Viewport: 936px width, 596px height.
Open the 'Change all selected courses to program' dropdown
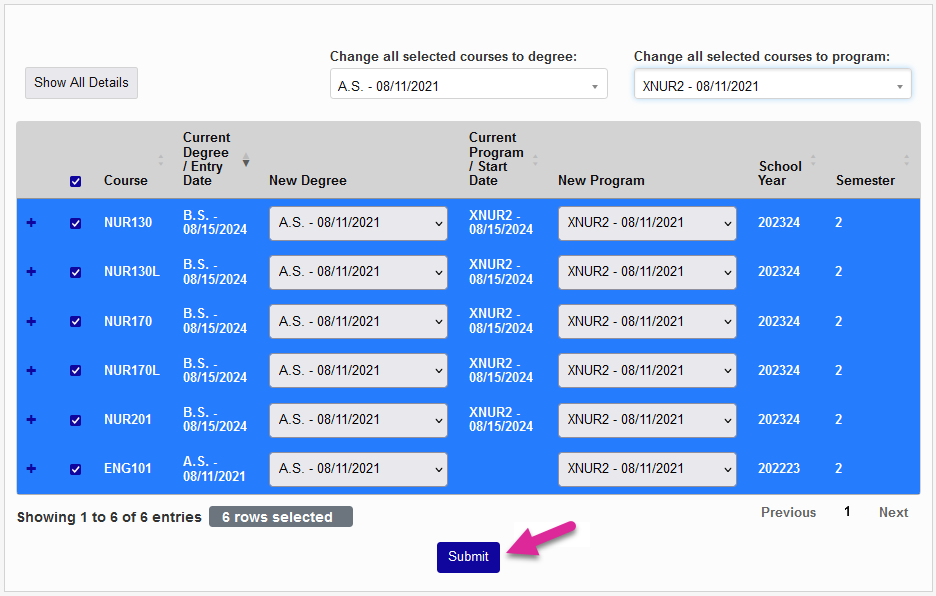pyautogui.click(x=772, y=84)
